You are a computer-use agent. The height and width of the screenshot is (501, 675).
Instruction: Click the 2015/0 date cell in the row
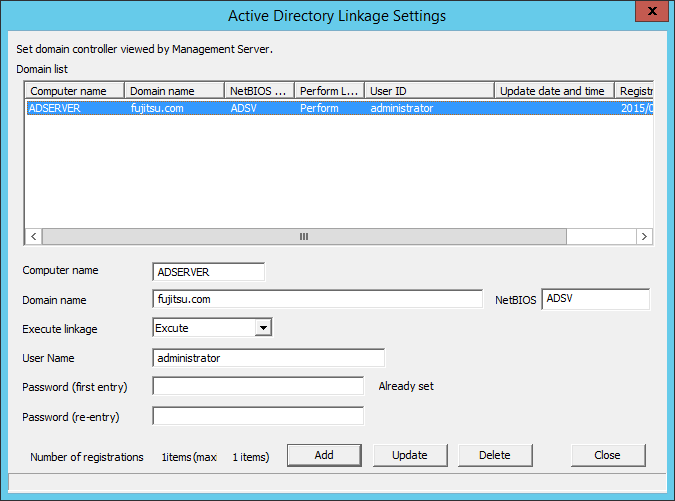[x=636, y=108]
